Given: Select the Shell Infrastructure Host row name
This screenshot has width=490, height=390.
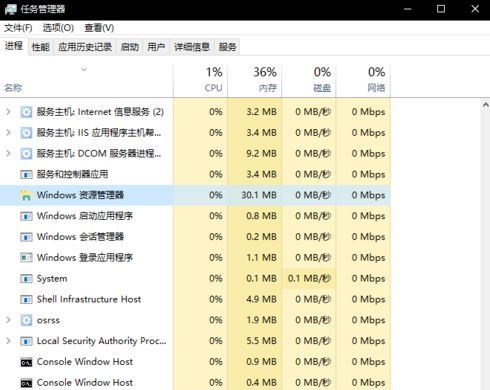Looking at the screenshot, I should [89, 299].
